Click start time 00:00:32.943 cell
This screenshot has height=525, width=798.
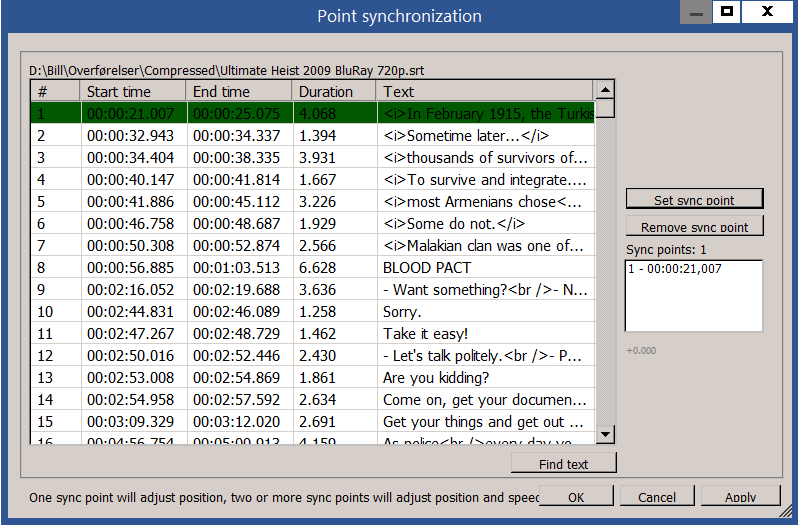coord(134,135)
